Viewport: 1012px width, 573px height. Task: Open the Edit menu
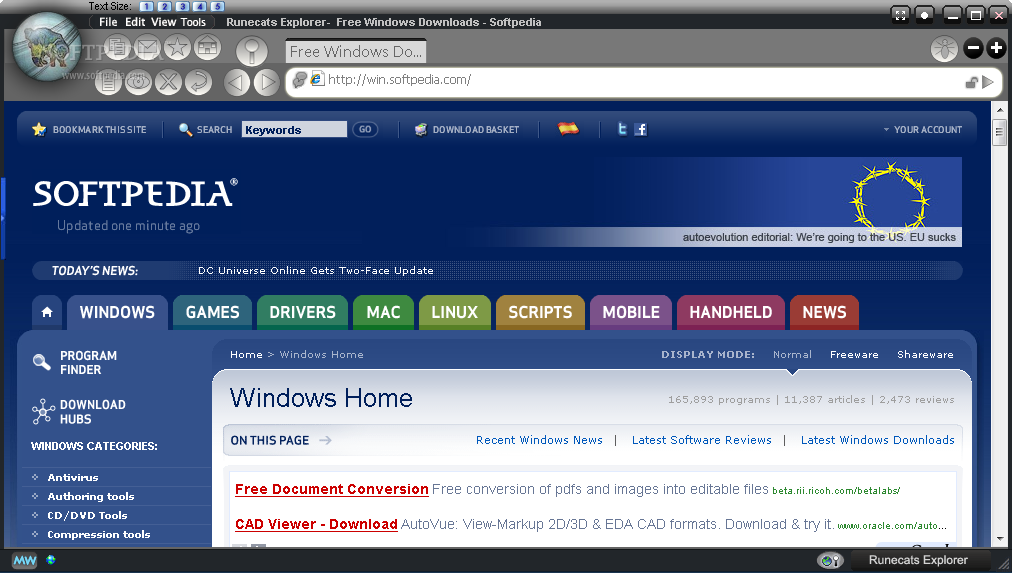click(x=135, y=22)
